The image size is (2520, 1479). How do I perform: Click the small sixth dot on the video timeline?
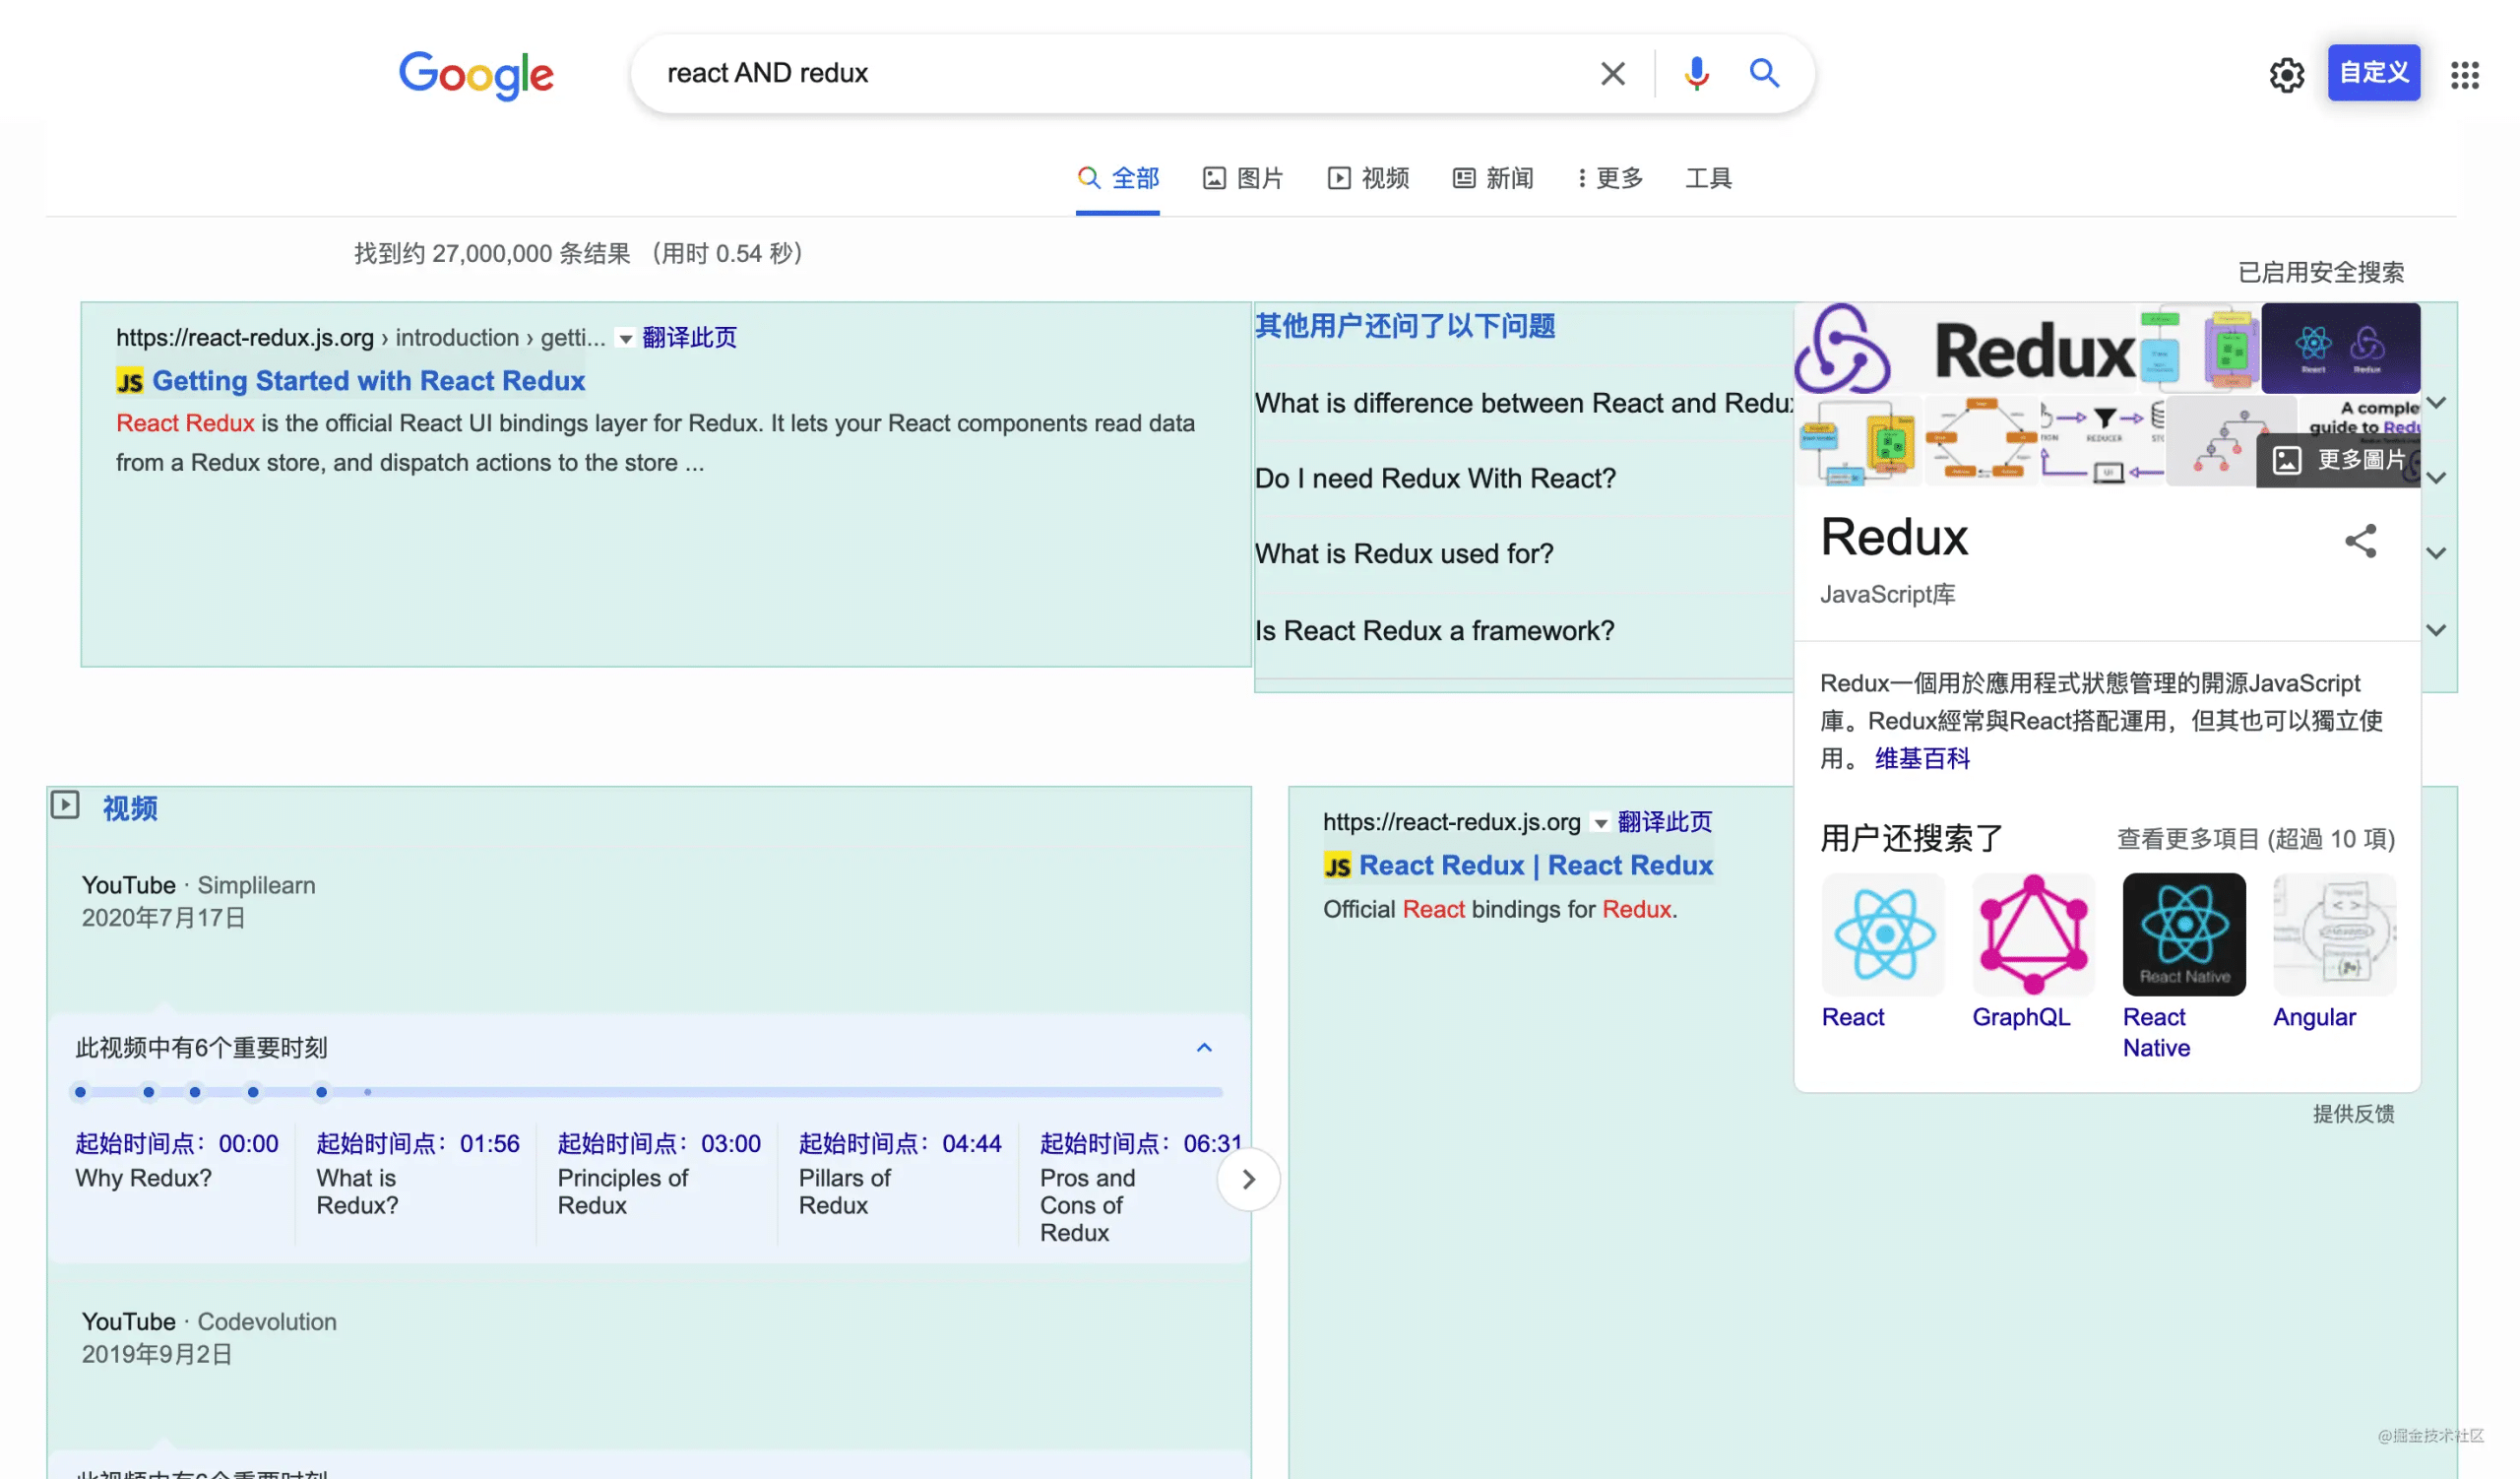(x=368, y=1092)
